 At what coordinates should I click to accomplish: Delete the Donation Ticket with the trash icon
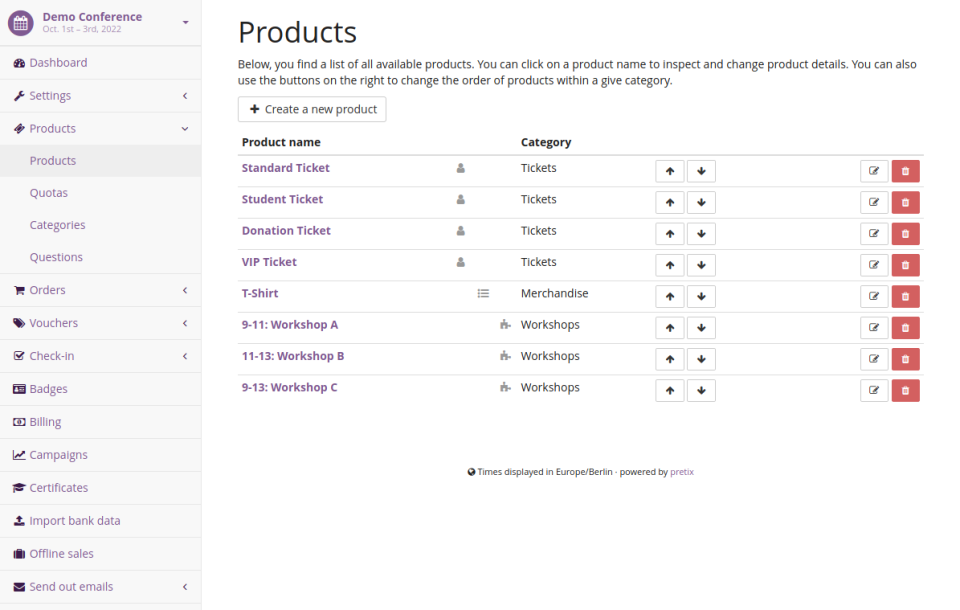coord(905,233)
